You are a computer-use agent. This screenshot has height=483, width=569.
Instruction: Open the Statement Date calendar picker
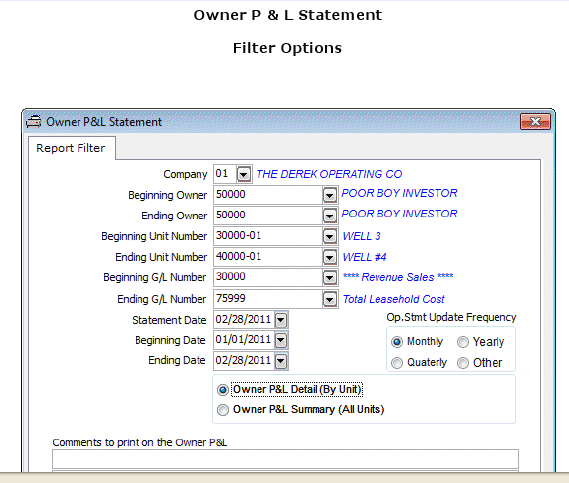[x=281, y=320]
